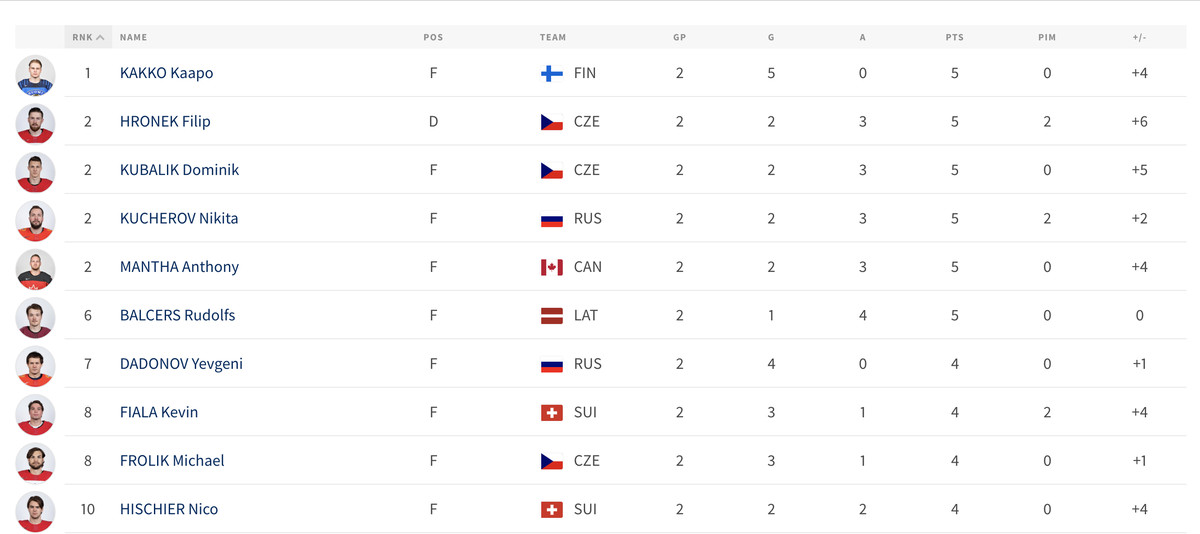Click FROLIK Michael's name link

pyautogui.click(x=172, y=460)
